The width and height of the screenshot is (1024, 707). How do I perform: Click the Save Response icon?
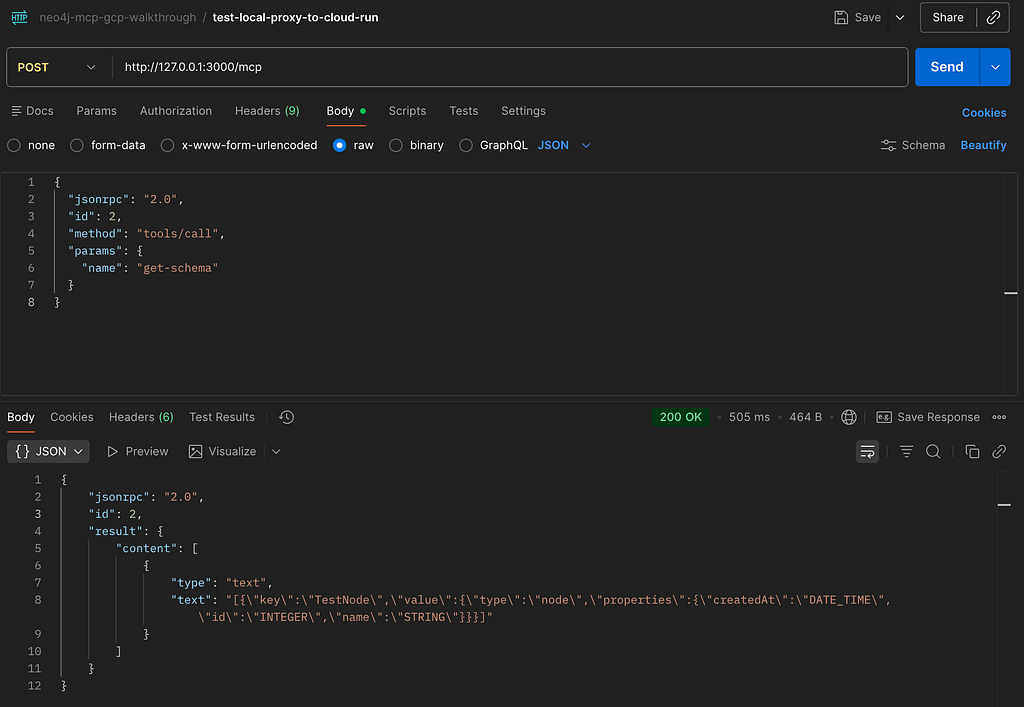pyautogui.click(x=884, y=417)
